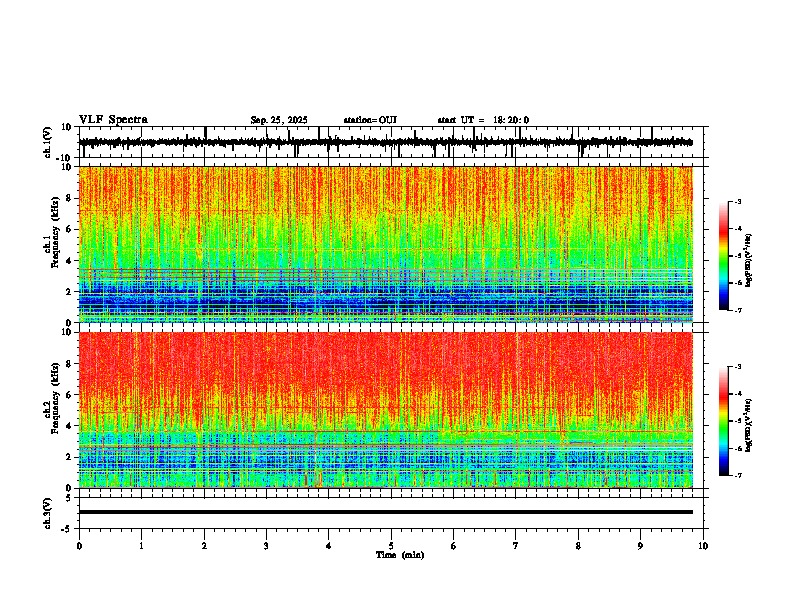Click the "6" kHz tick on ch.2 spectrogram axis
Image resolution: width=792 pixels, height=612 pixels.
point(70,395)
